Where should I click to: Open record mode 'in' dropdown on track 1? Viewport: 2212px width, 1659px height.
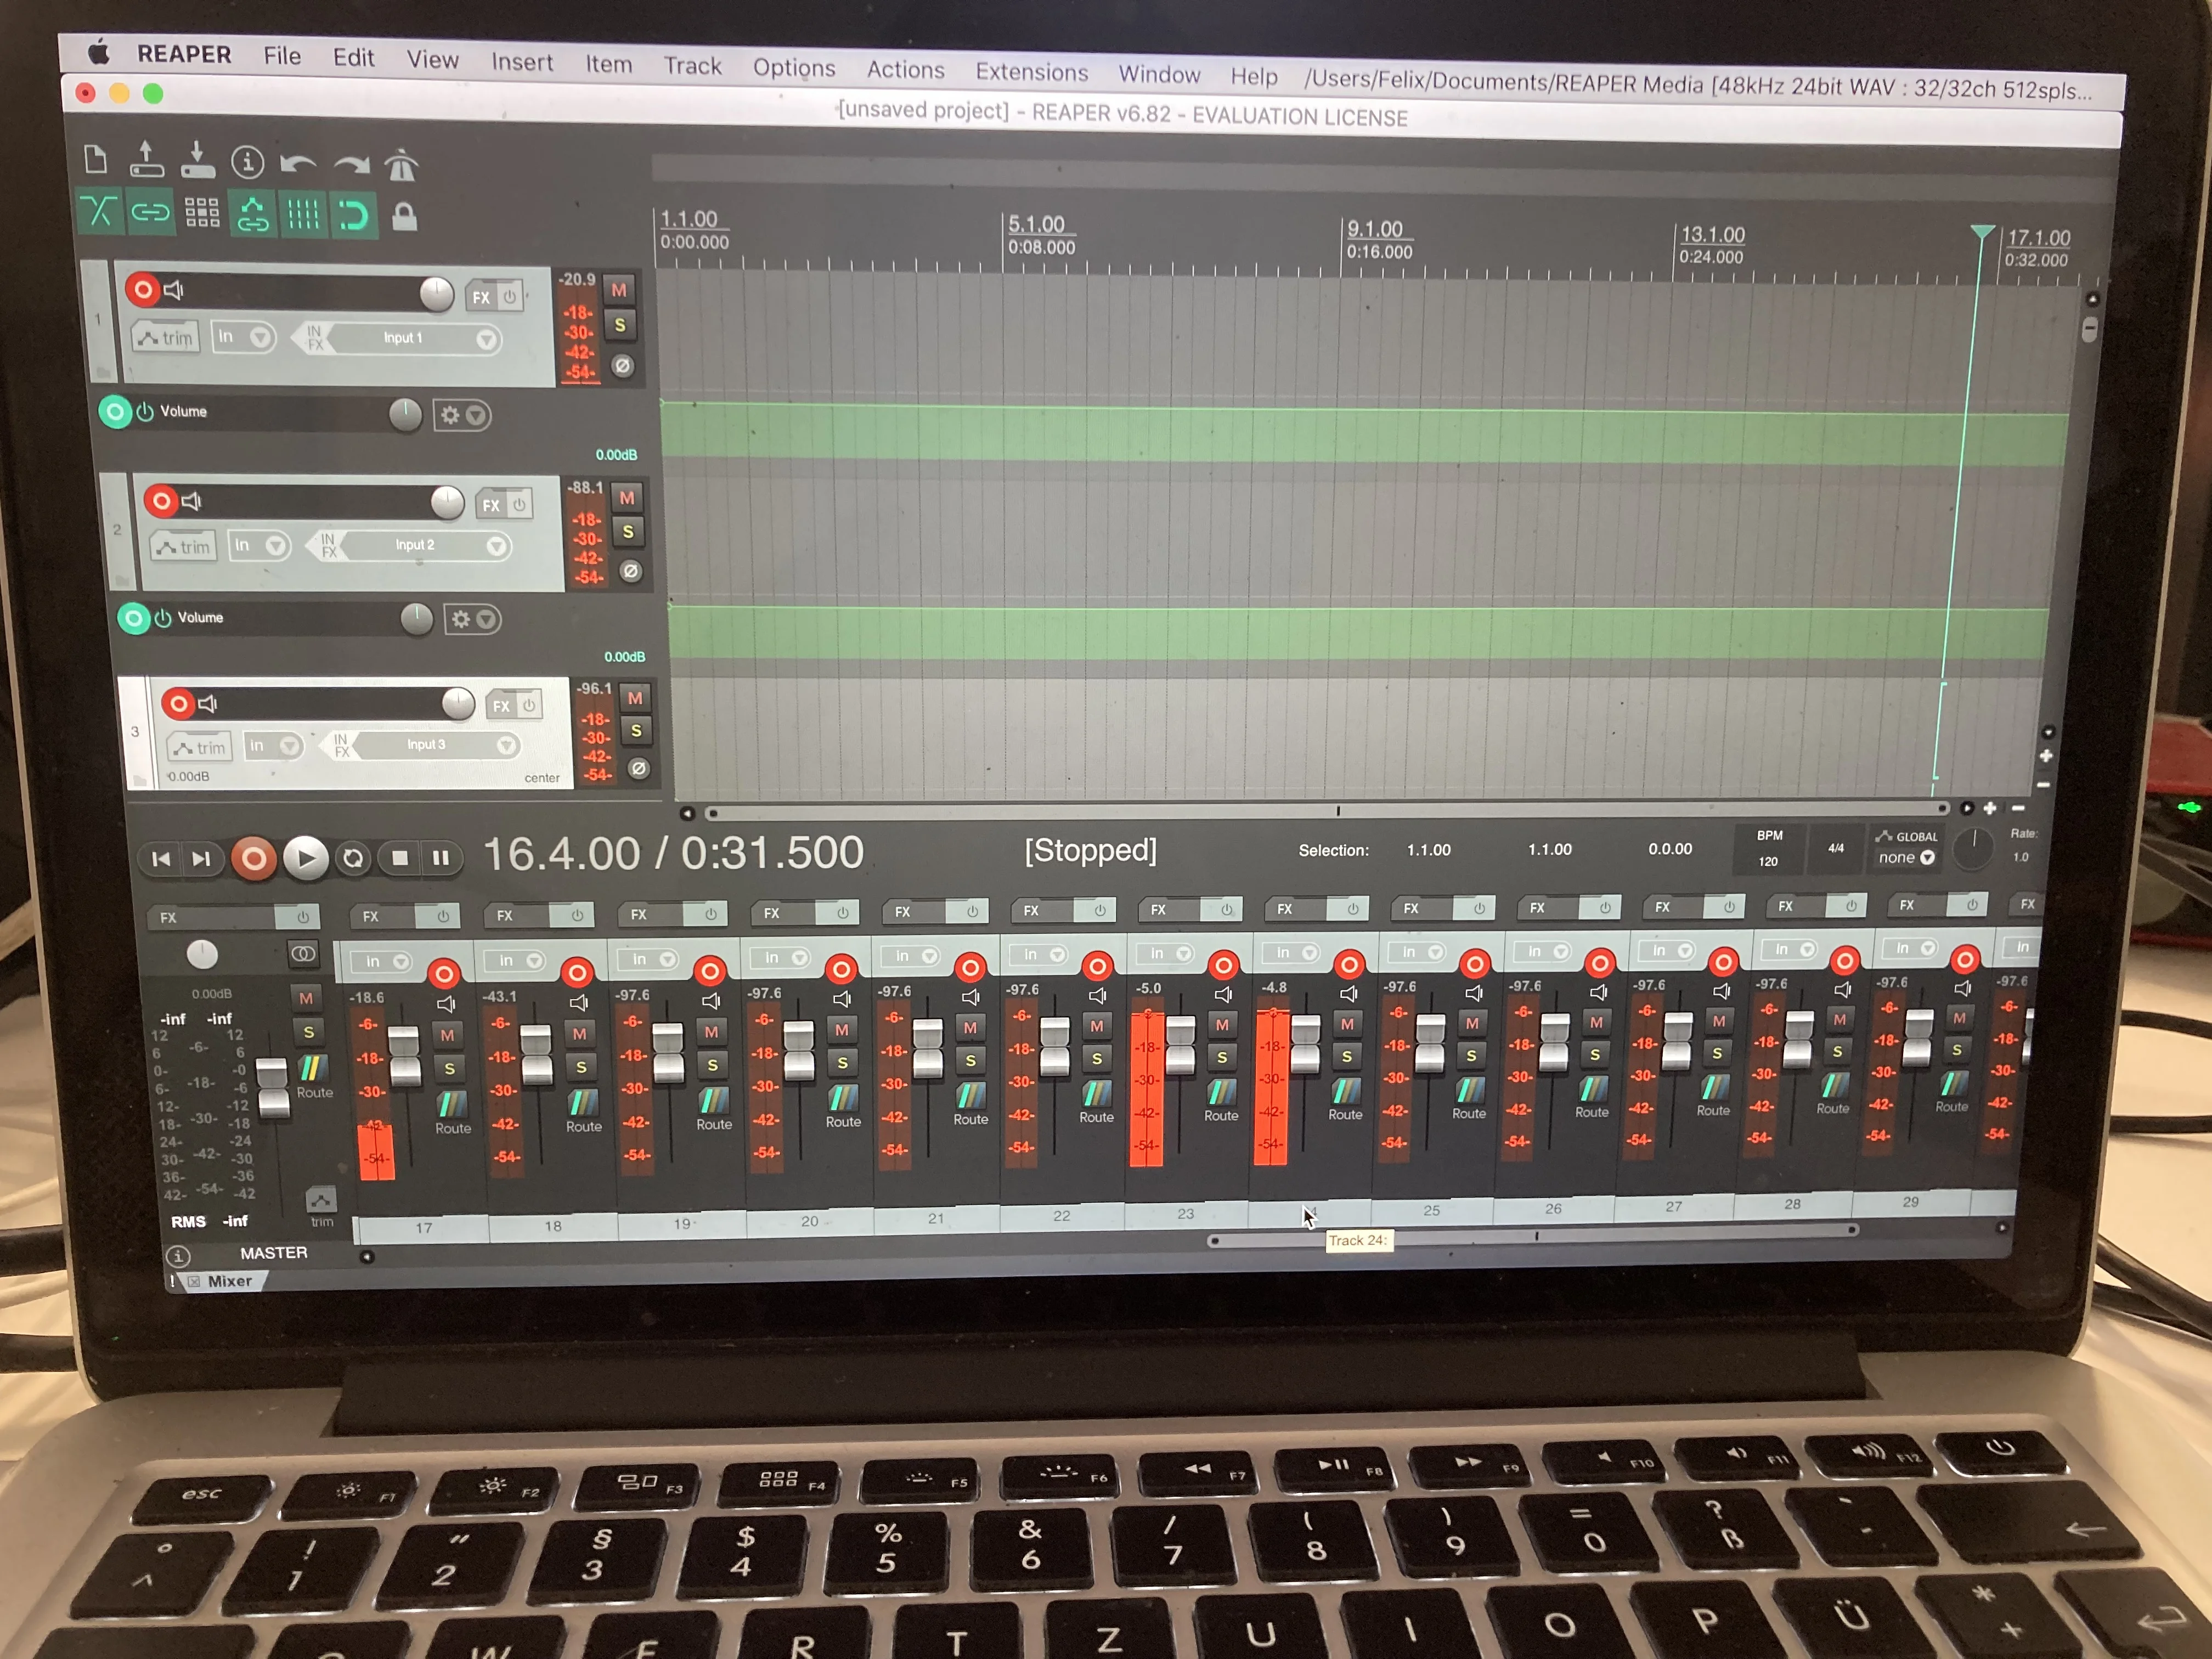pyautogui.click(x=244, y=337)
